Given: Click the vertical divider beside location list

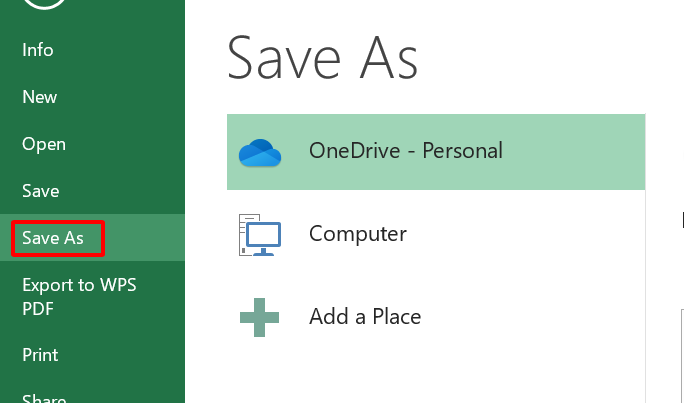Looking at the screenshot, I should [645, 297].
